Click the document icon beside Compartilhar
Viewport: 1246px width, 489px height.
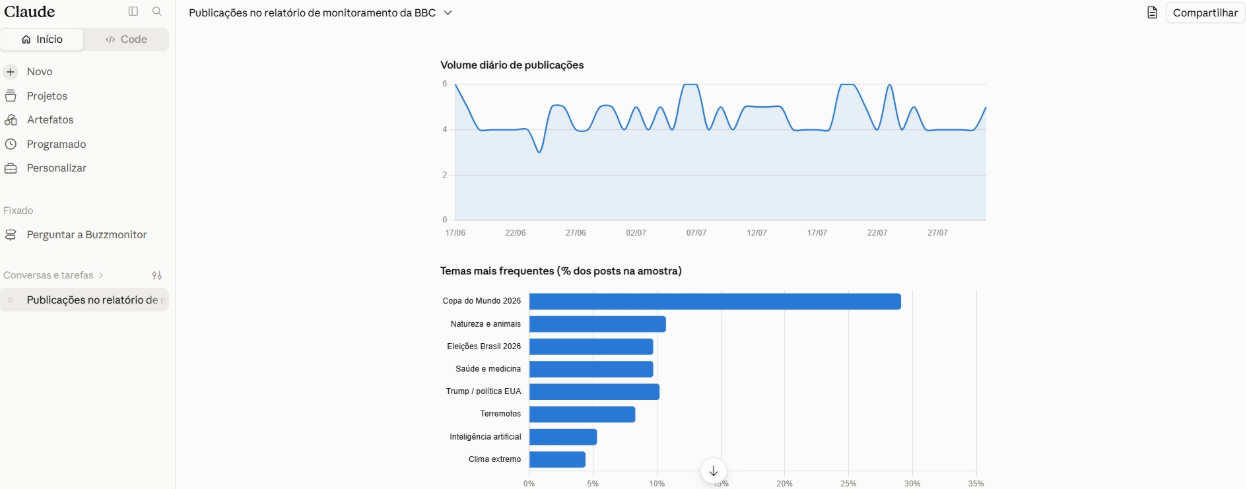coord(1152,12)
